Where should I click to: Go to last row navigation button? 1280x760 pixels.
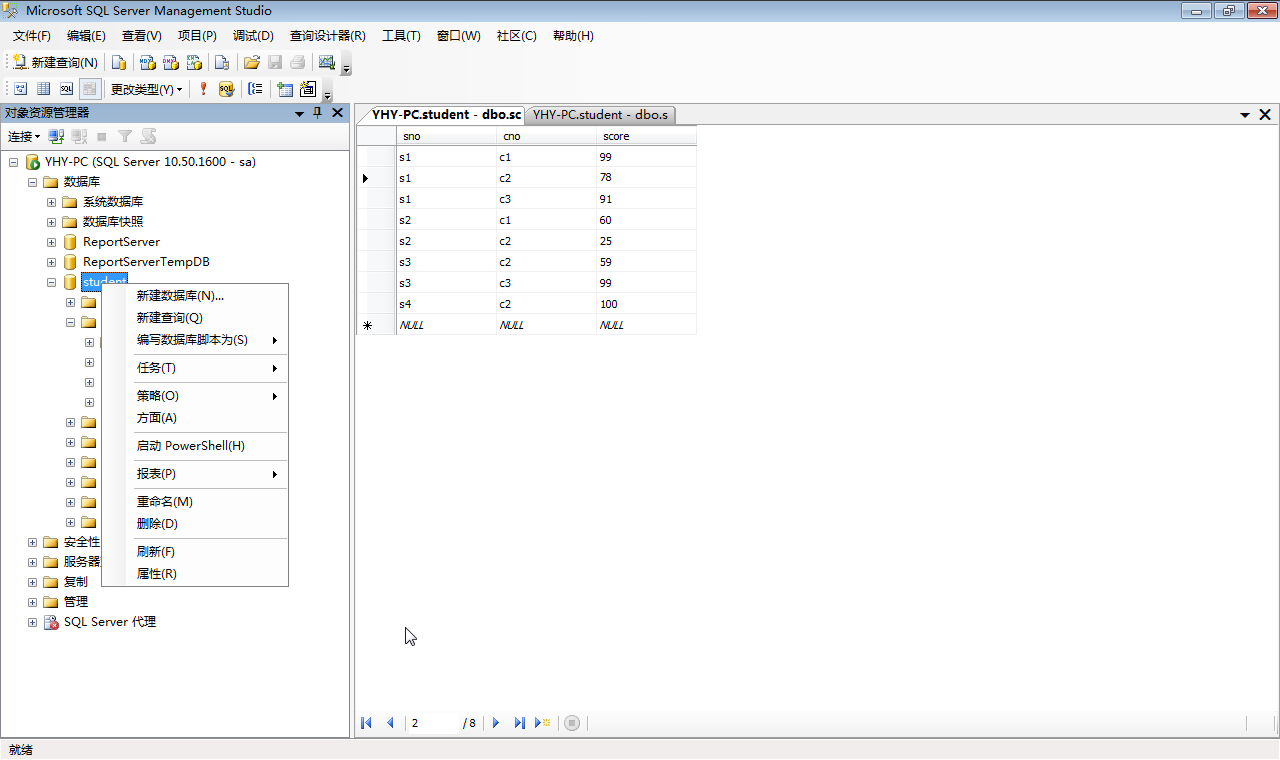click(x=520, y=723)
